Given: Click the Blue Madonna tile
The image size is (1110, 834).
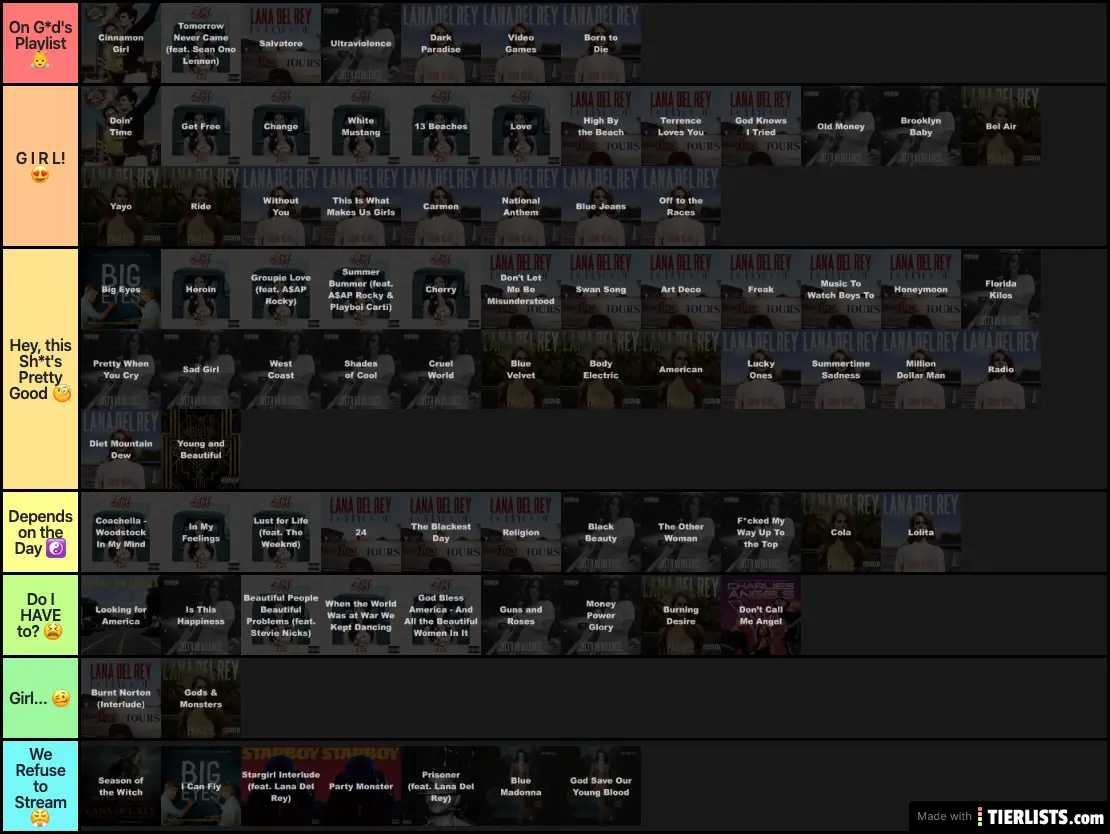Looking at the screenshot, I should tap(521, 786).
